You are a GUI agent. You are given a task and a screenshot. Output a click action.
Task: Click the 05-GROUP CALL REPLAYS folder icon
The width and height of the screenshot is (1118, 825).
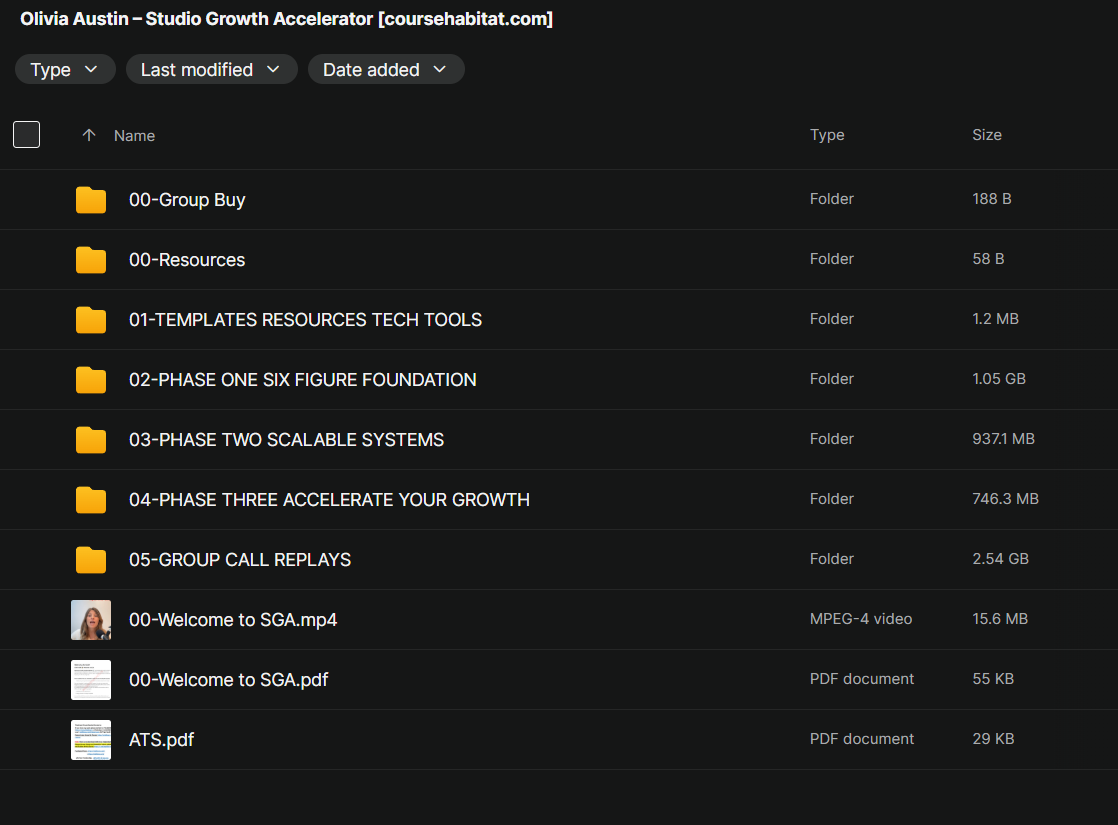[91, 560]
